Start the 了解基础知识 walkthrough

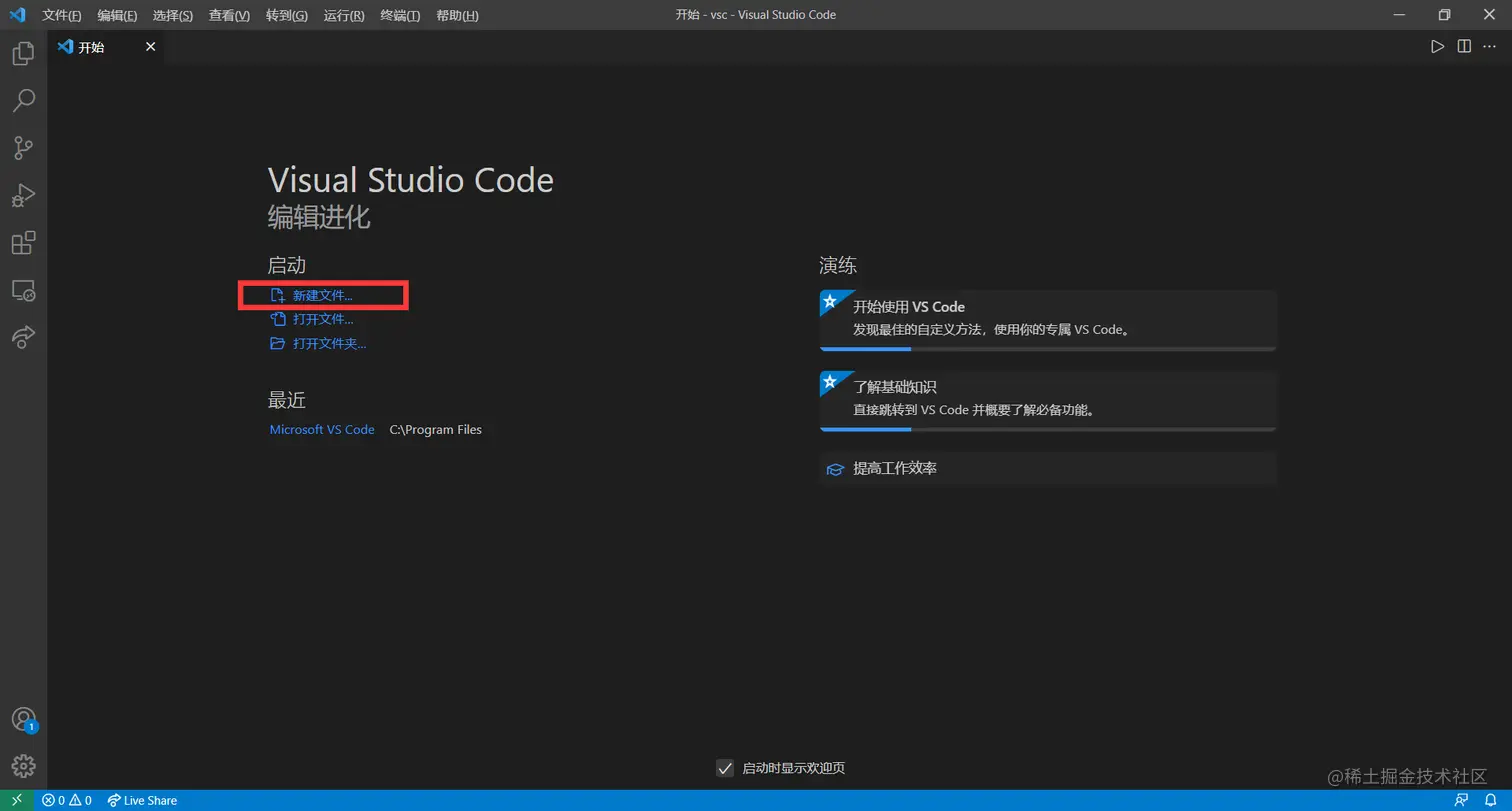pyautogui.click(x=1048, y=400)
